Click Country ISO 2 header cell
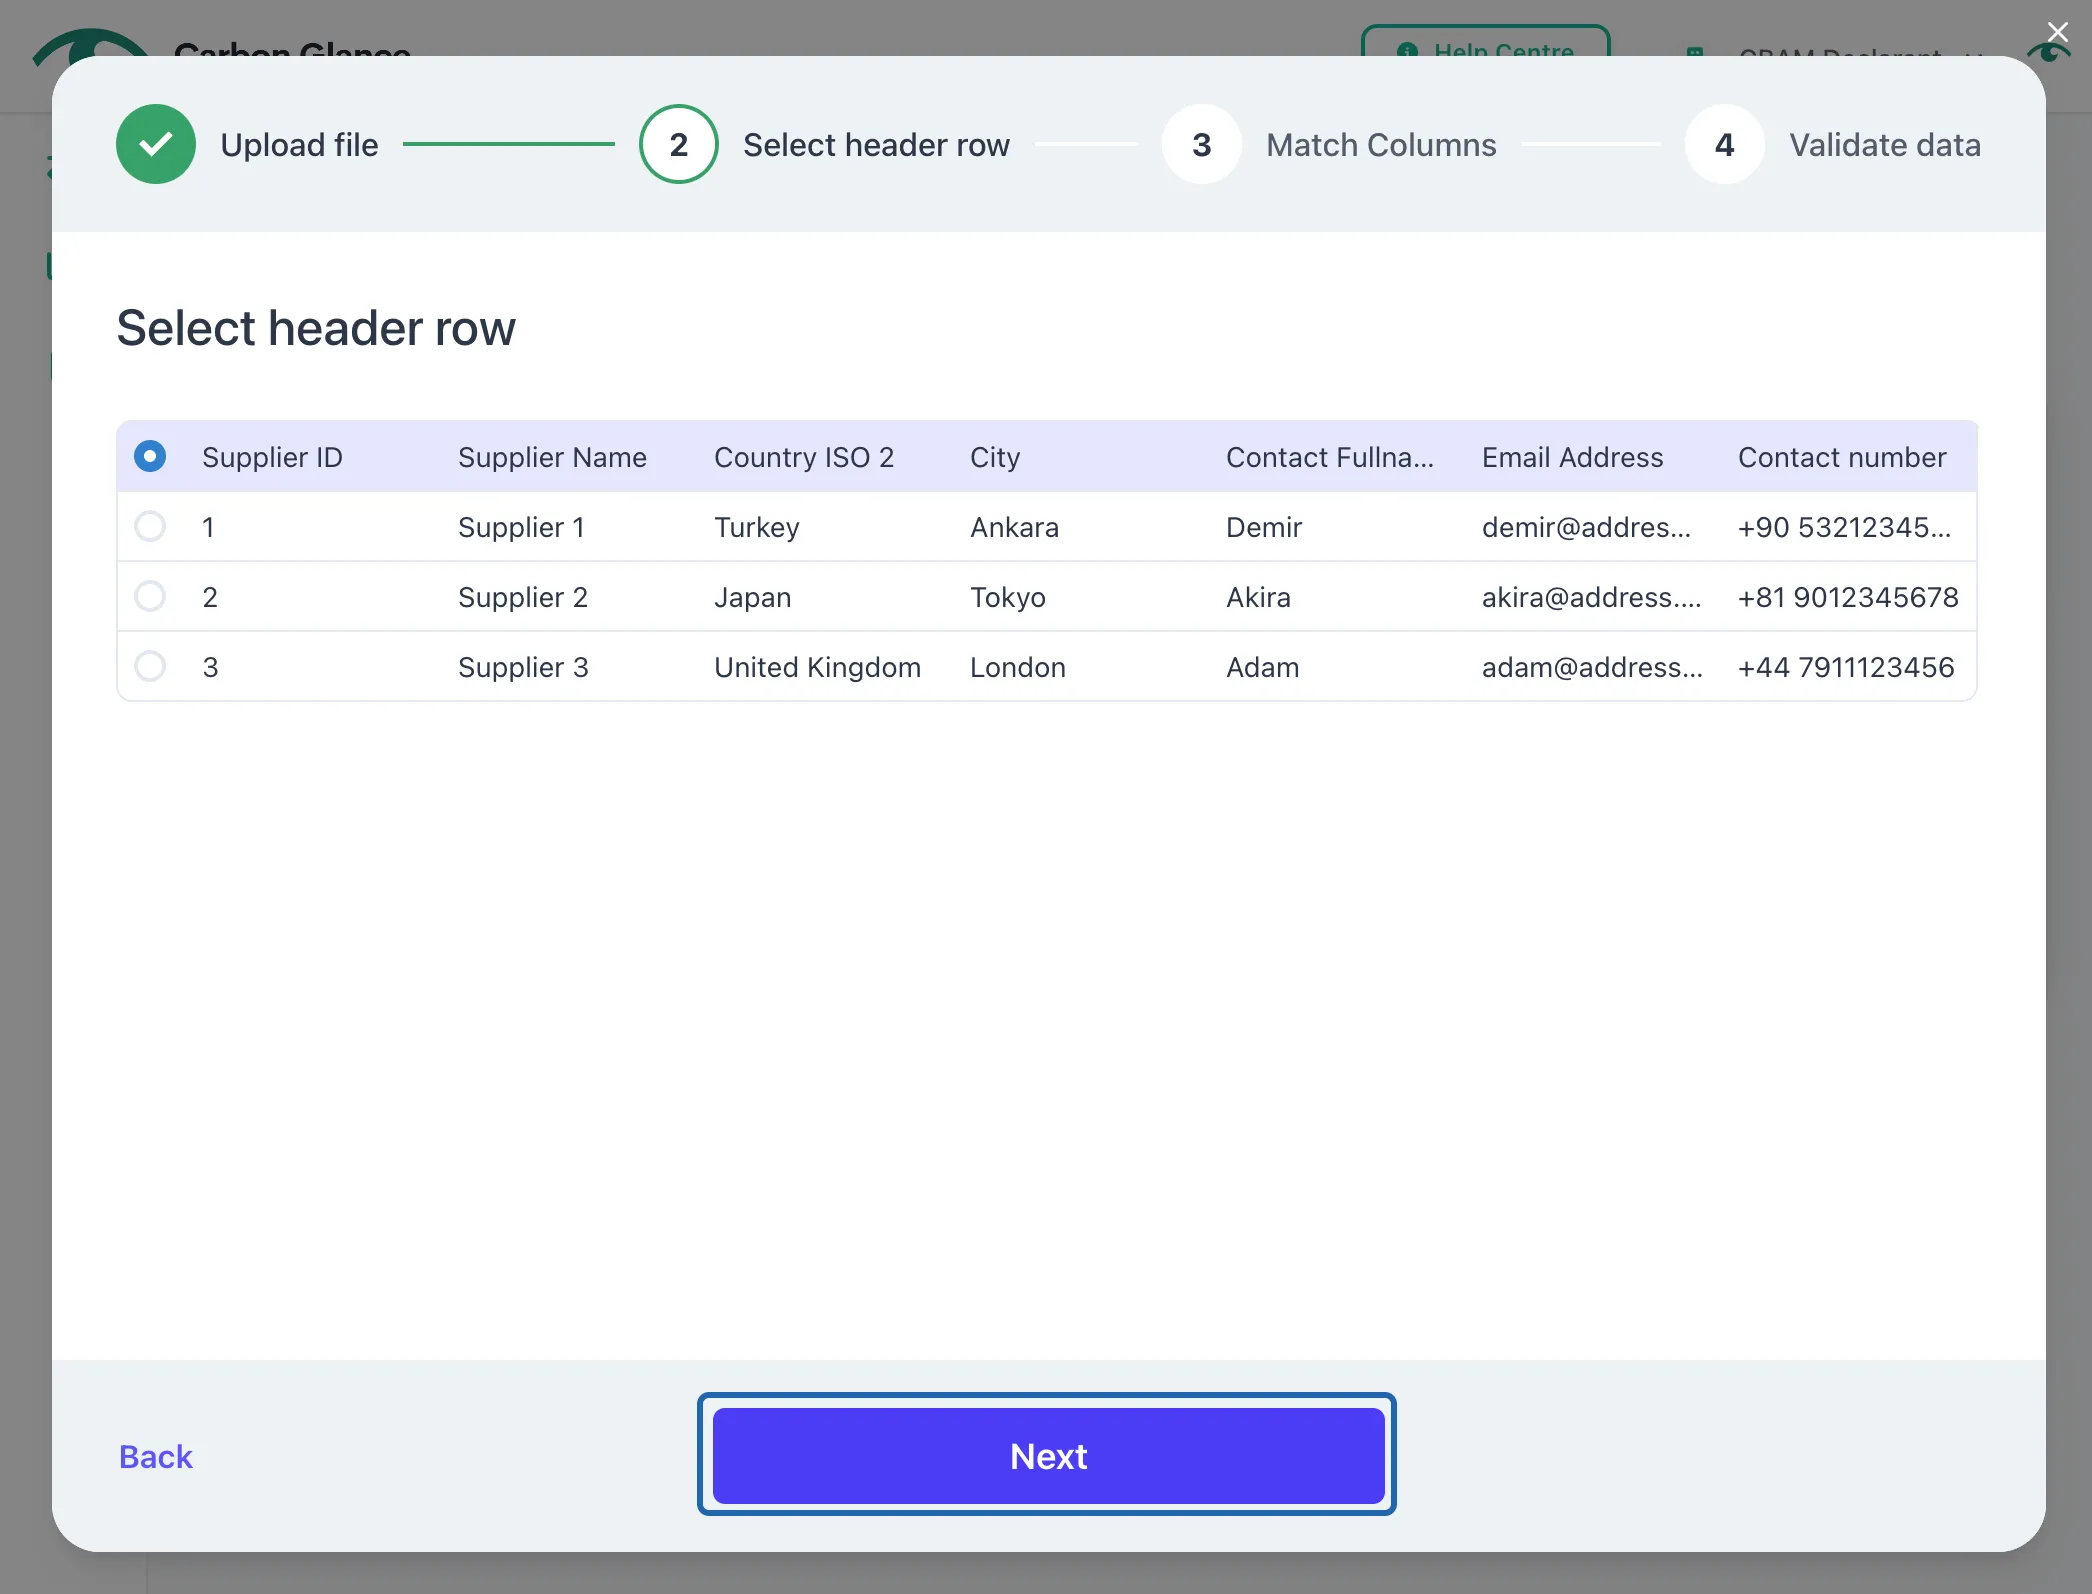This screenshot has width=2092, height=1594. pyautogui.click(x=804, y=457)
